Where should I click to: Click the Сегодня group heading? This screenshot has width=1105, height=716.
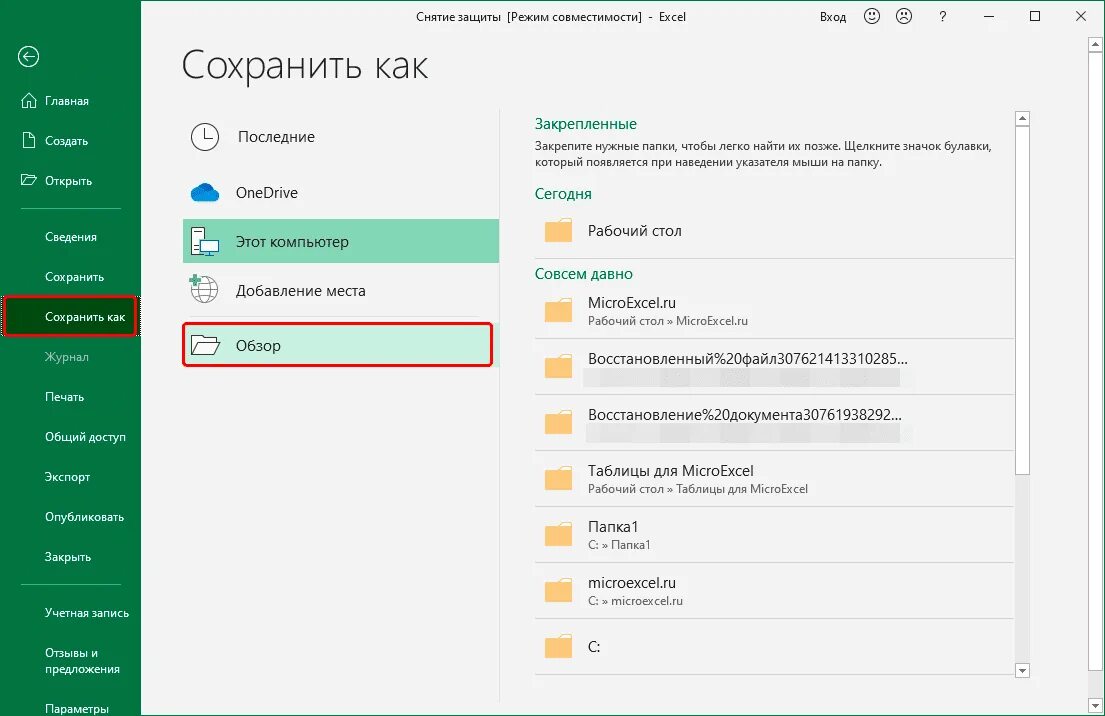pos(563,194)
